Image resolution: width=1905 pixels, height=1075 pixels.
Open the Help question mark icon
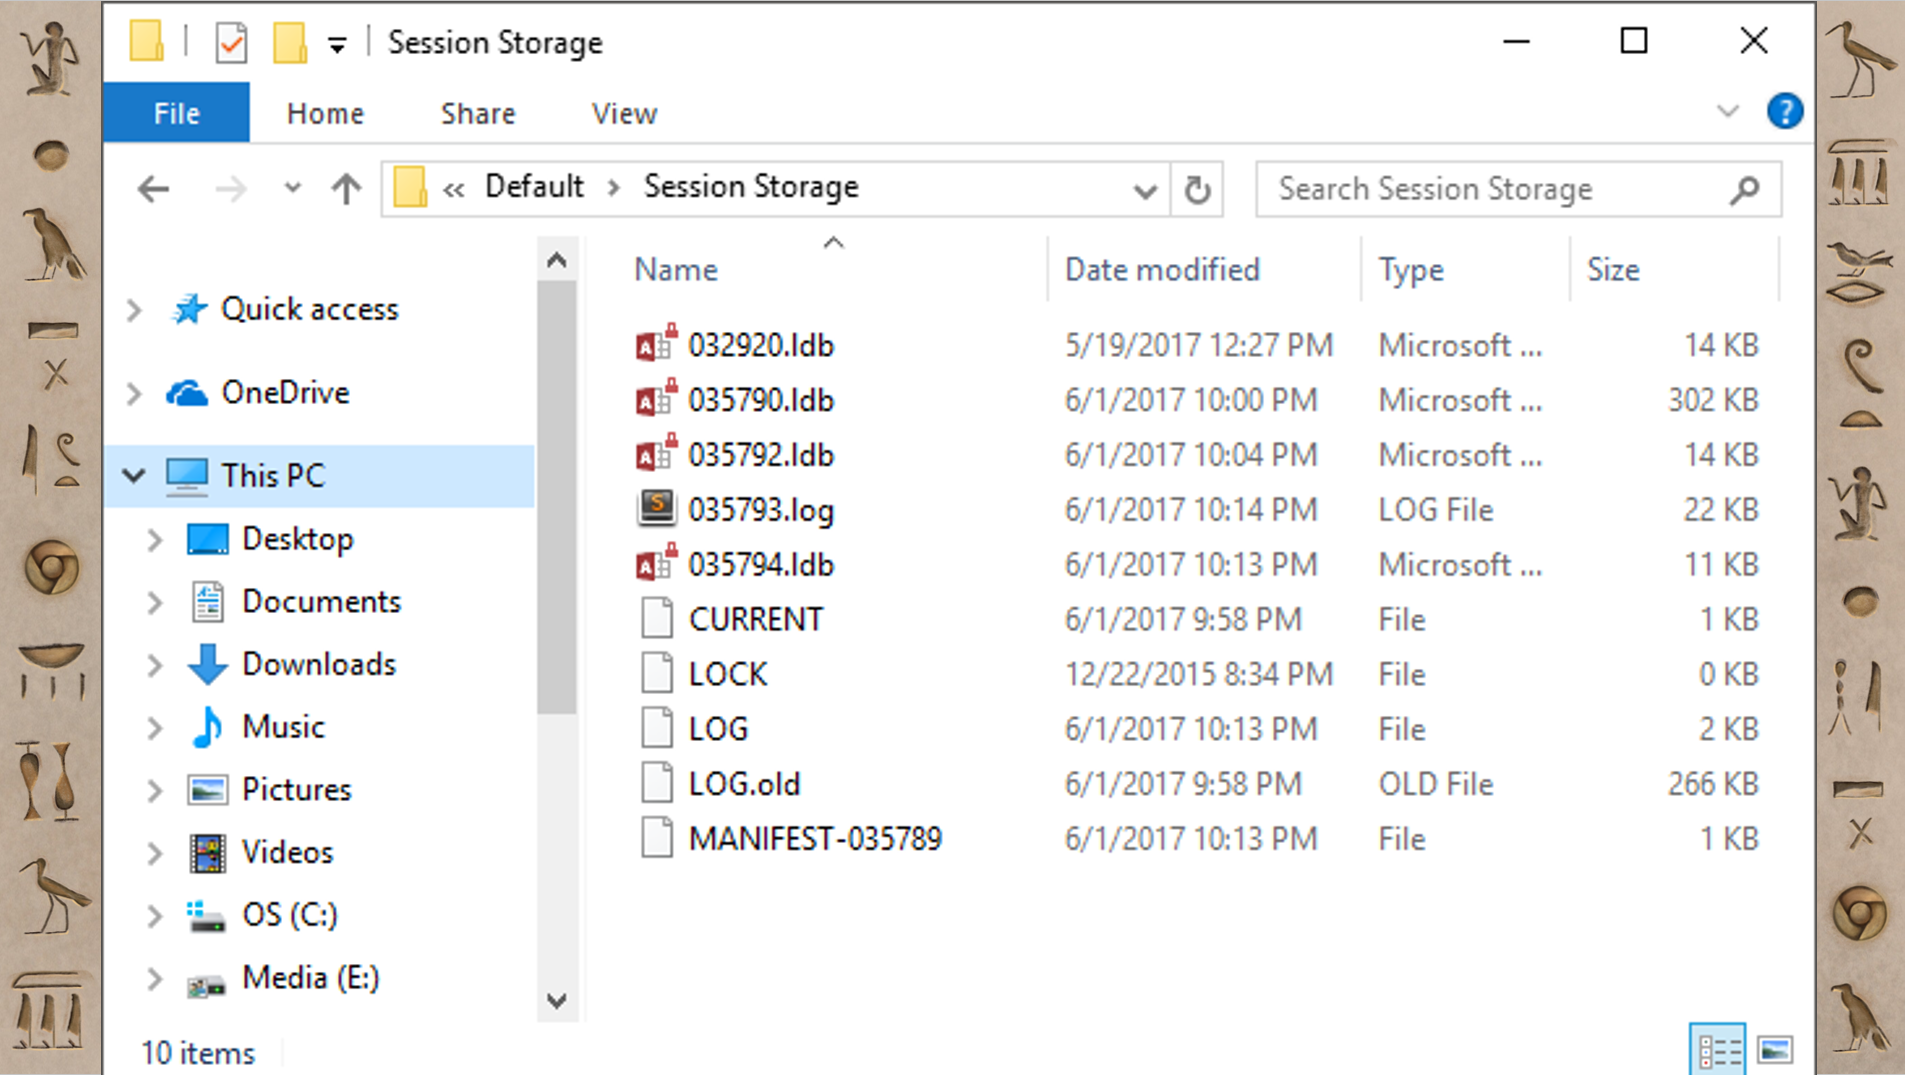pos(1784,111)
